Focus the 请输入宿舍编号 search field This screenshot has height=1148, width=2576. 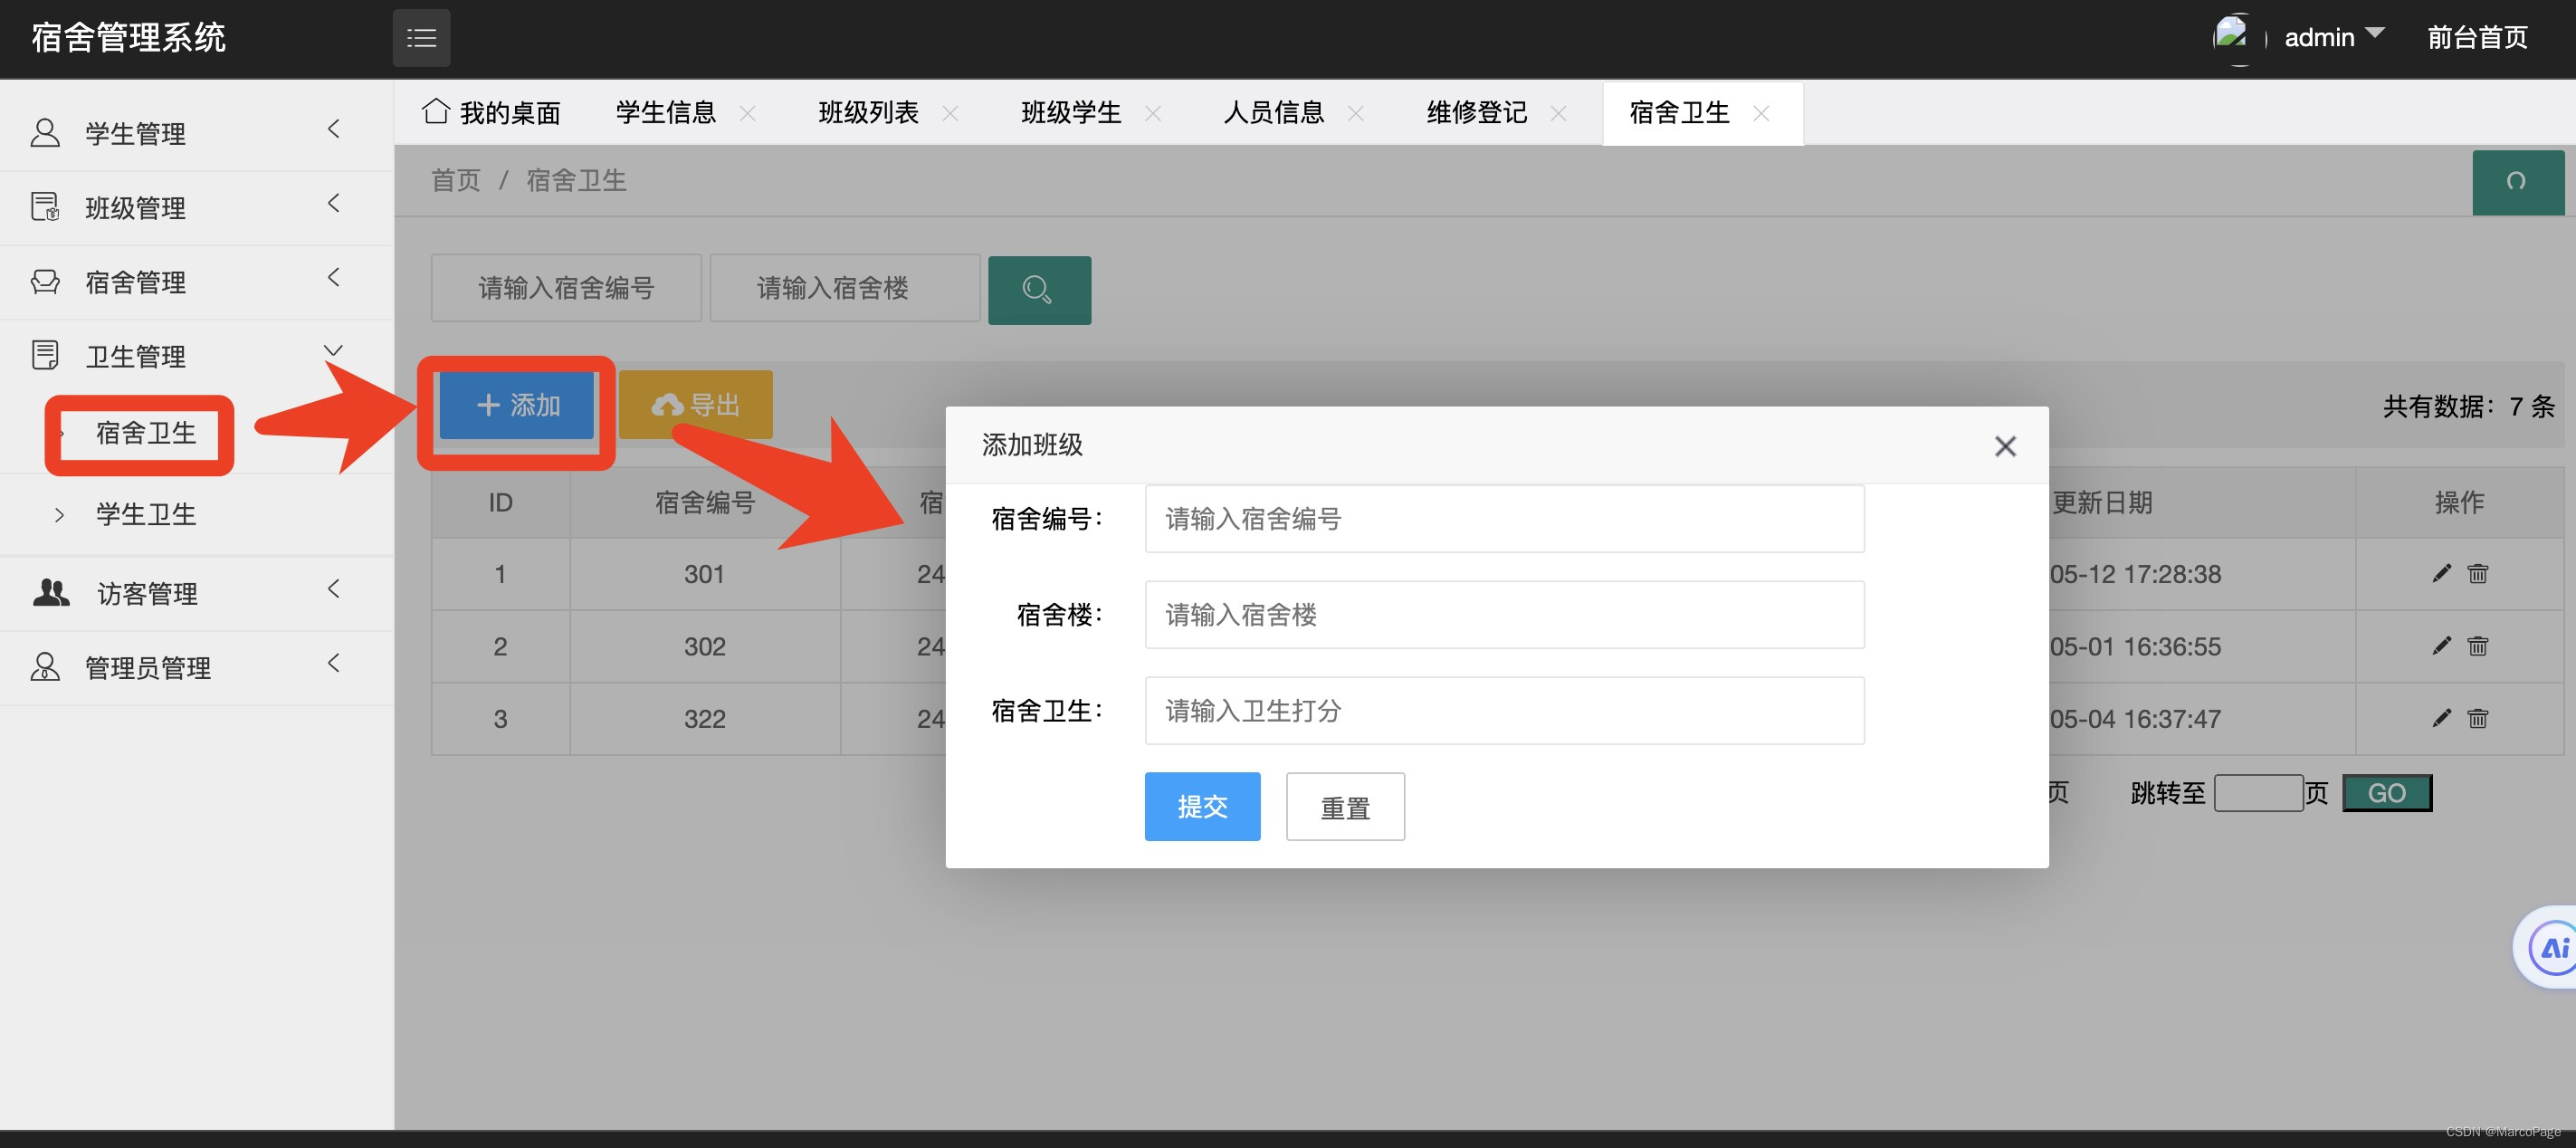pyautogui.click(x=566, y=288)
